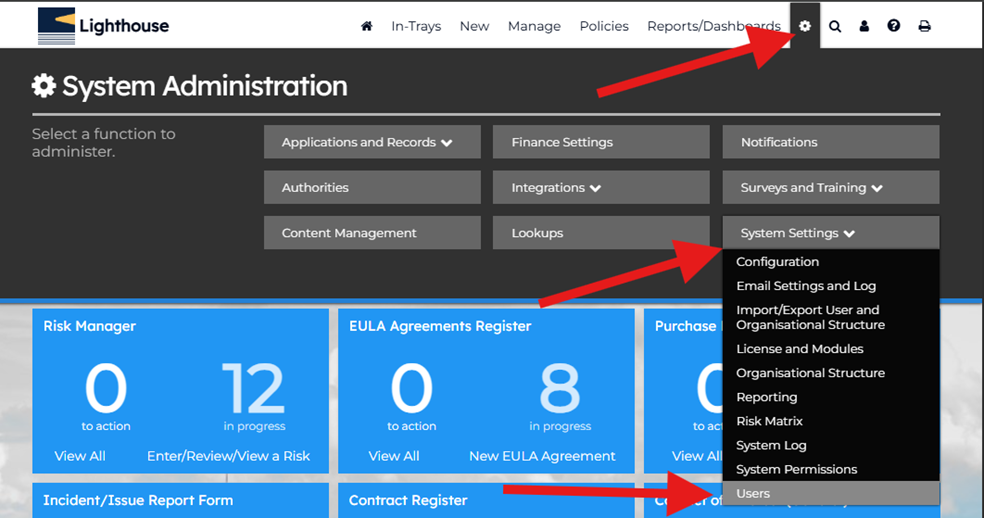Select Organisational Structure menu entry
The image size is (984, 518).
point(810,373)
